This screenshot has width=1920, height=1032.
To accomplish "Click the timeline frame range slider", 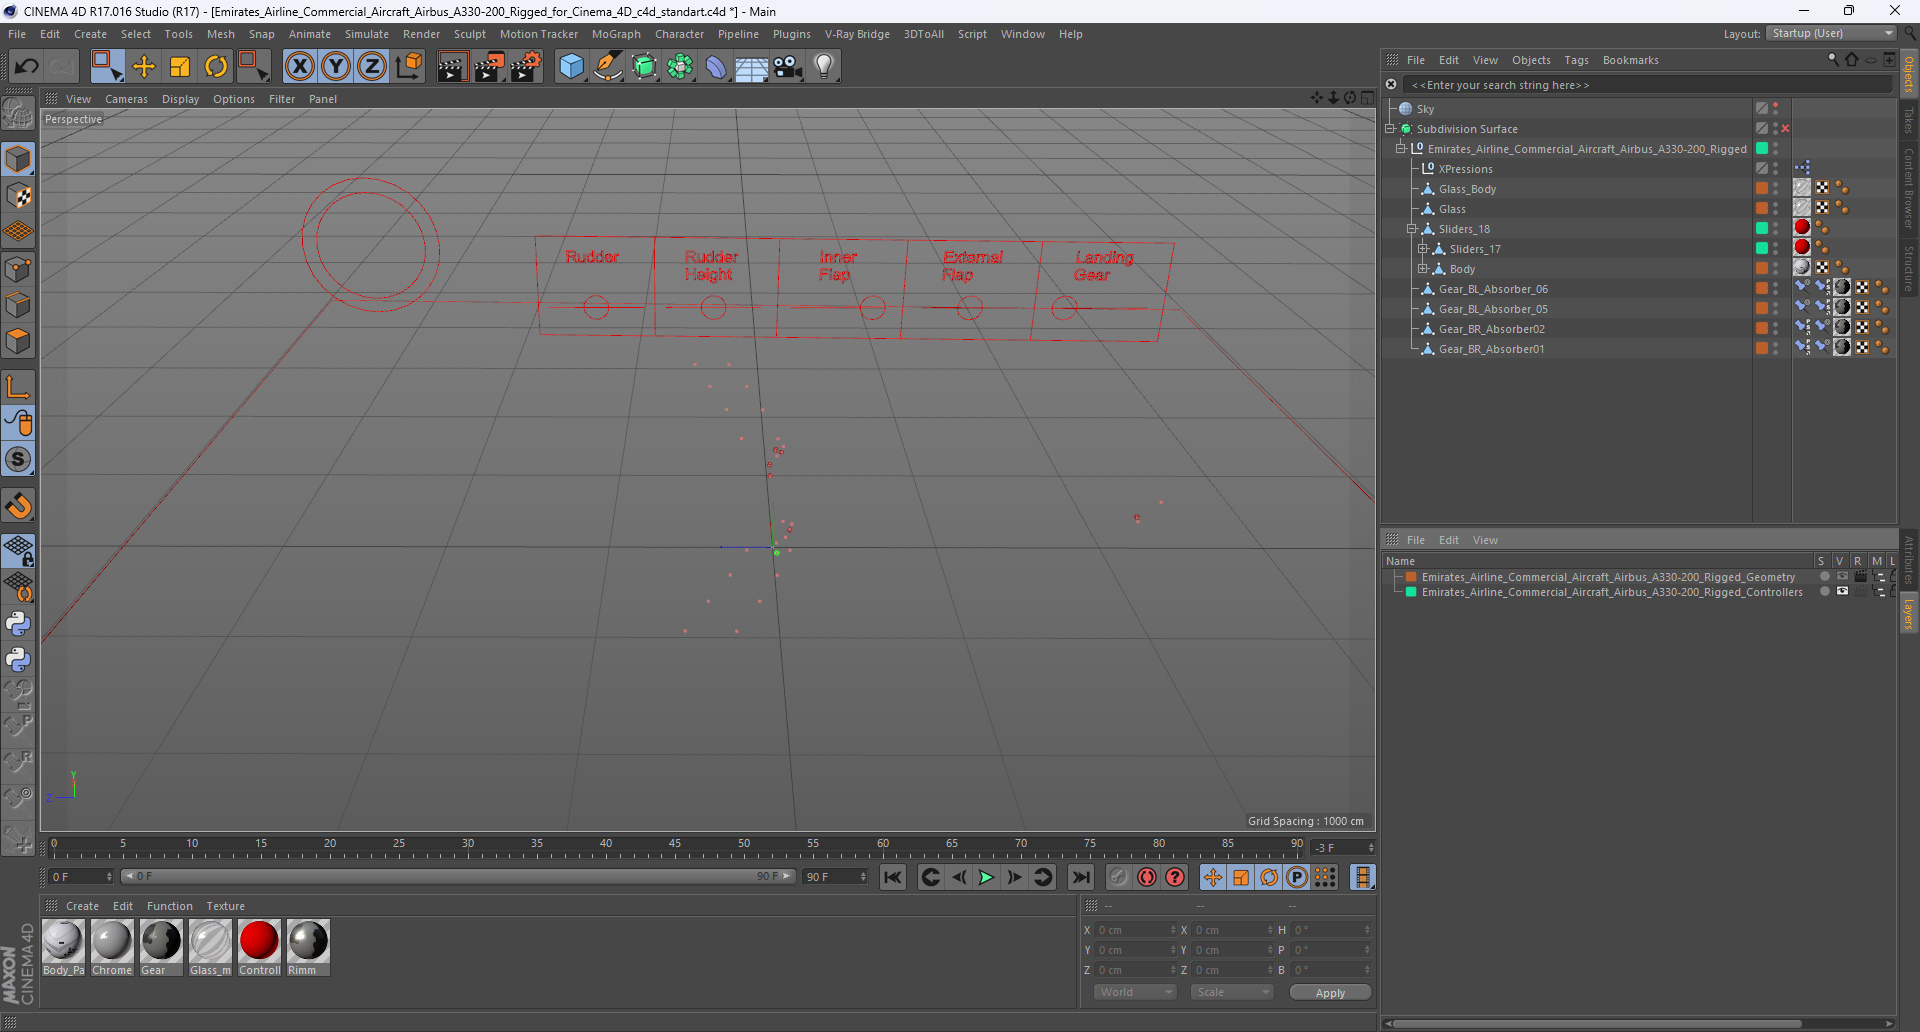I will pyautogui.click(x=458, y=876).
